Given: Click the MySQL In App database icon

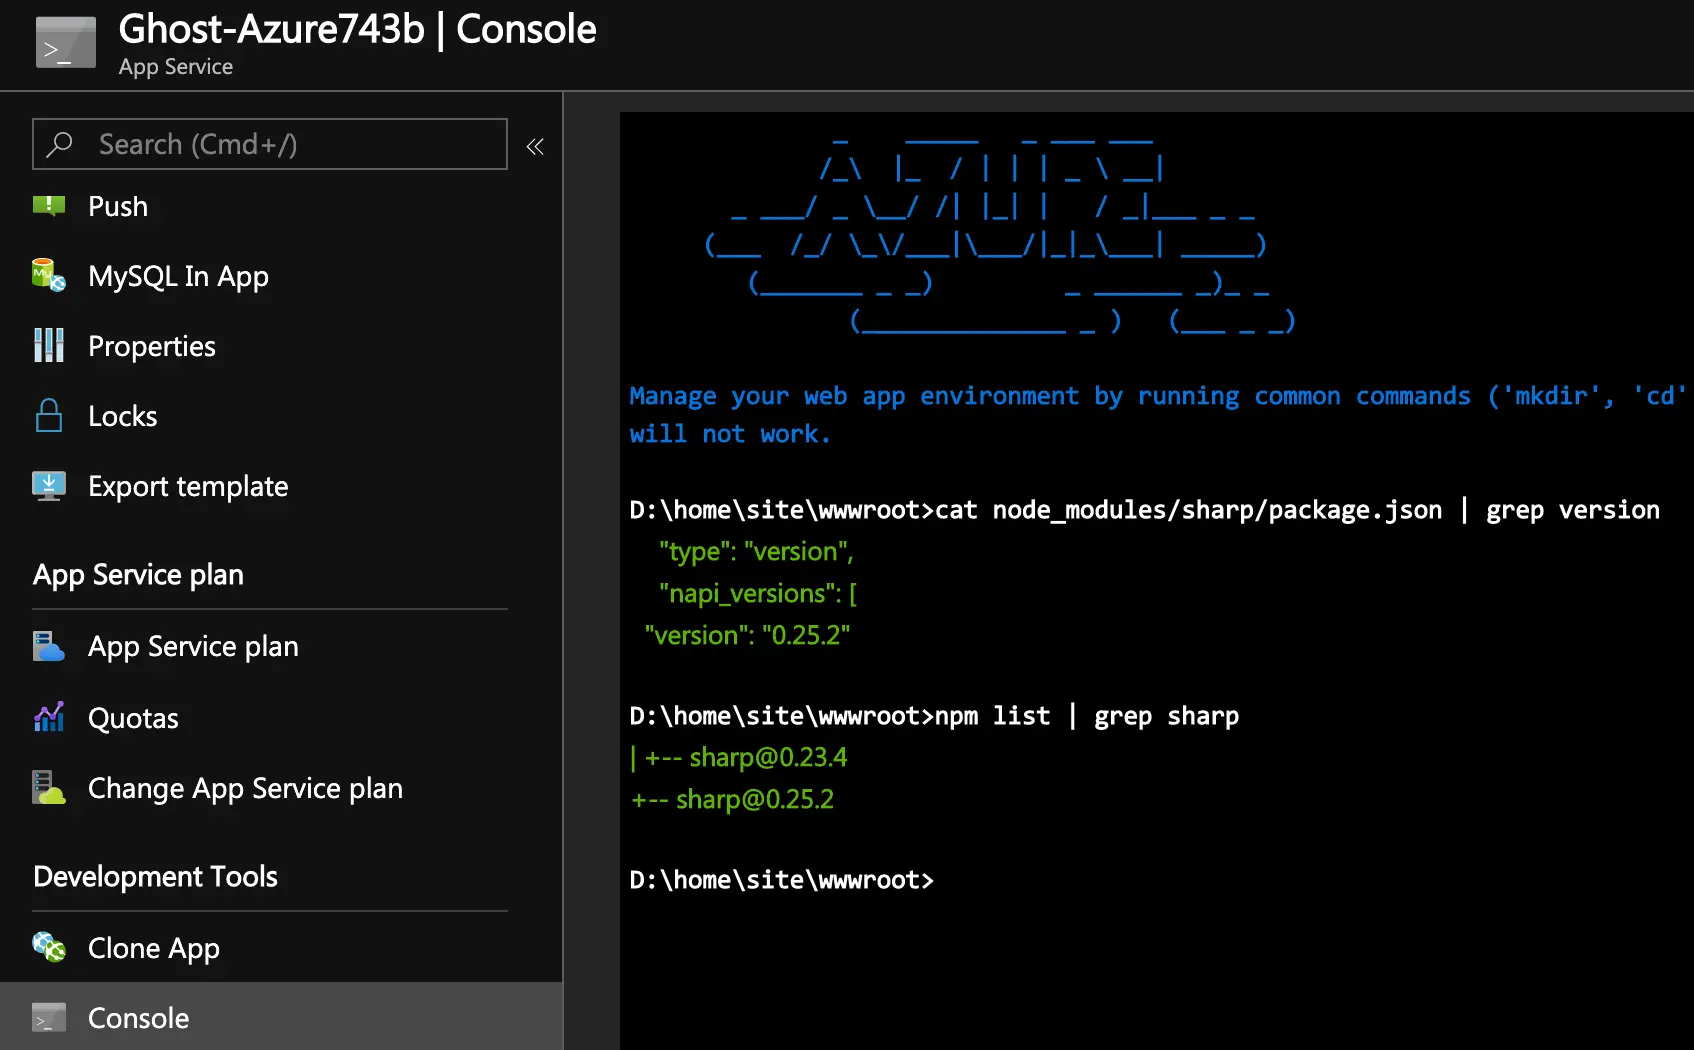Looking at the screenshot, I should coord(49,276).
